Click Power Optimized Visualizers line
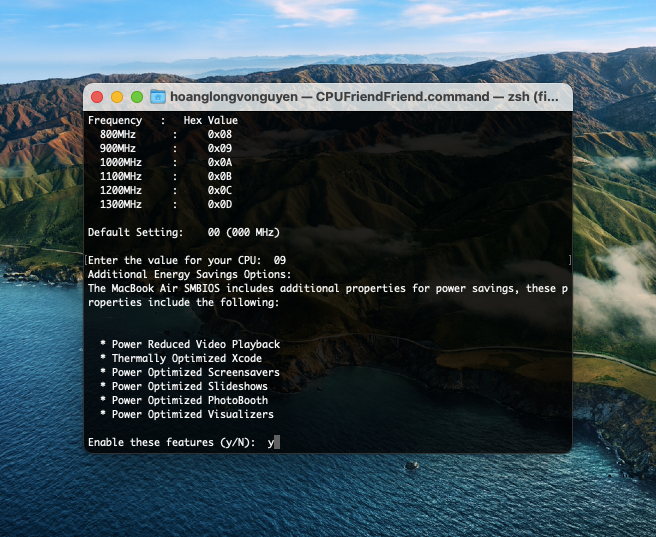The width and height of the screenshot is (656, 537). tap(192, 414)
